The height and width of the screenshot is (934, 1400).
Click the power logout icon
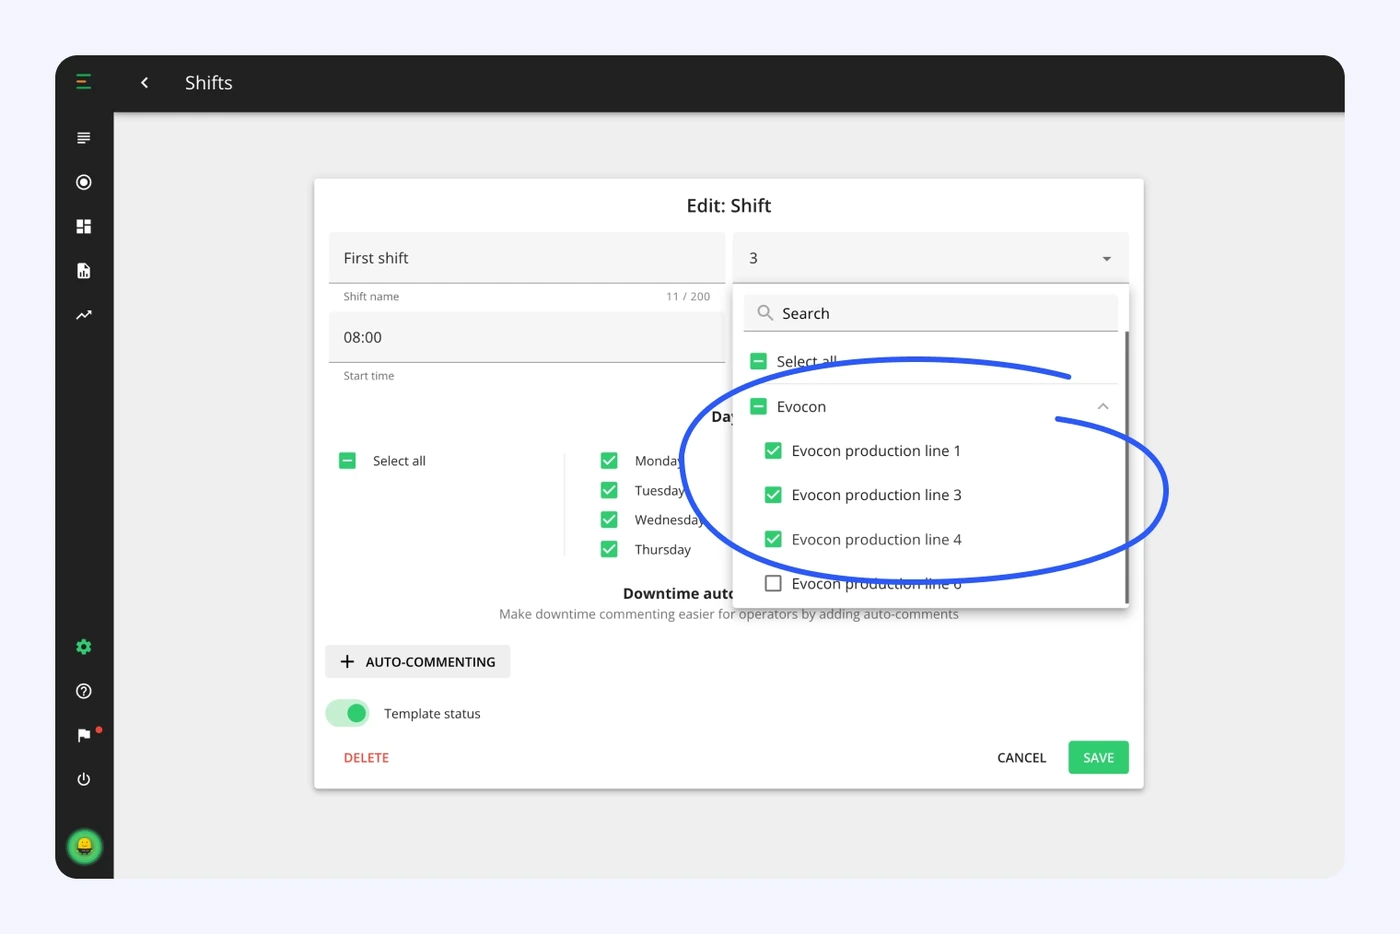[84, 779]
